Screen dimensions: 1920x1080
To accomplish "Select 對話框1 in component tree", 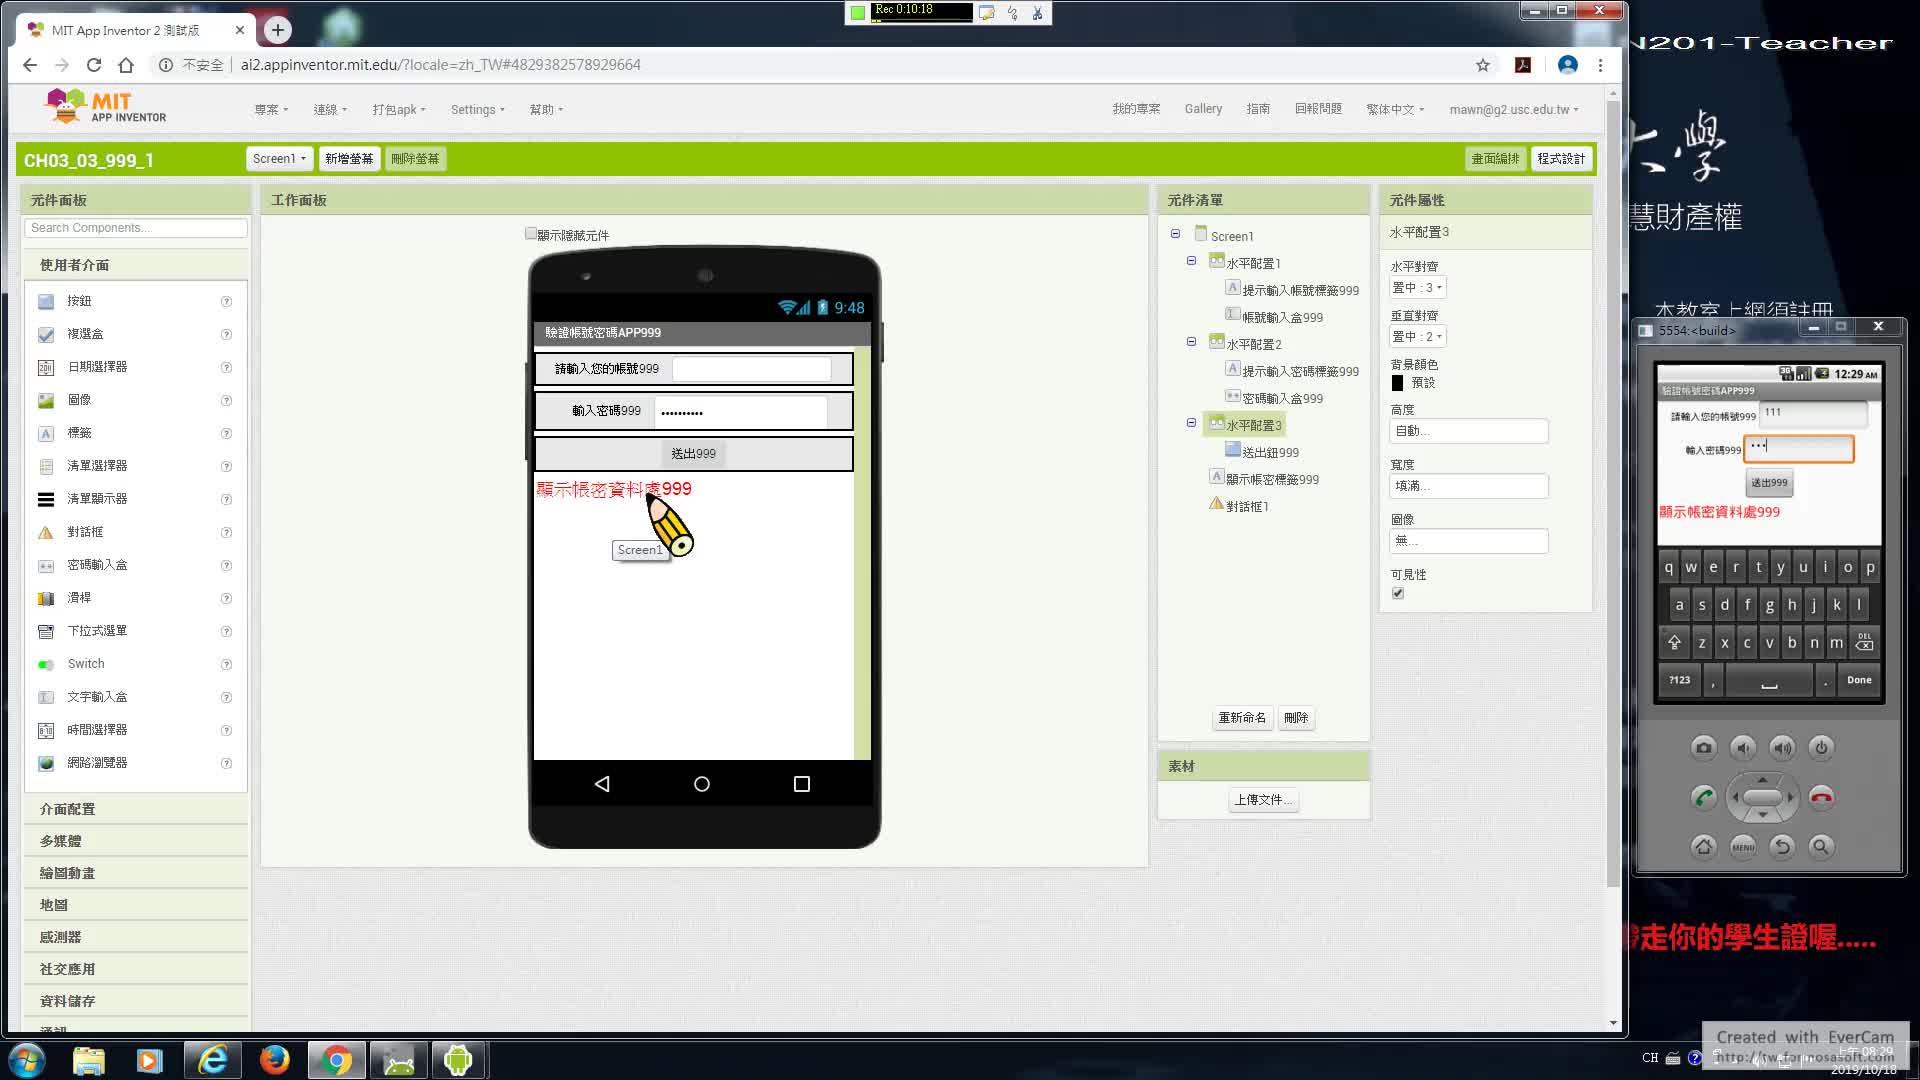I will [1246, 506].
